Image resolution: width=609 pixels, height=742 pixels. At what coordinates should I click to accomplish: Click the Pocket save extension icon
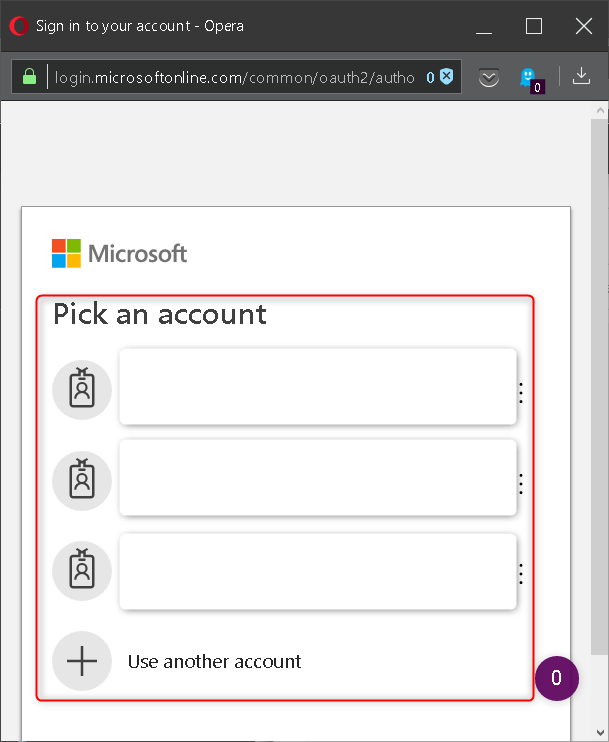coord(488,77)
